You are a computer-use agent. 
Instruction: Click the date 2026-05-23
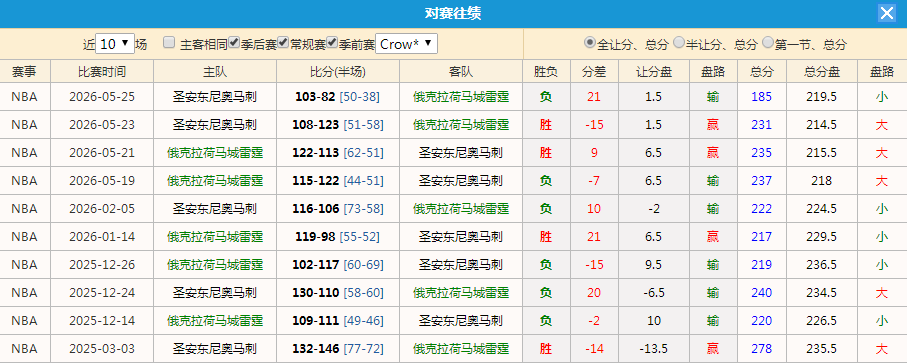tap(102, 125)
